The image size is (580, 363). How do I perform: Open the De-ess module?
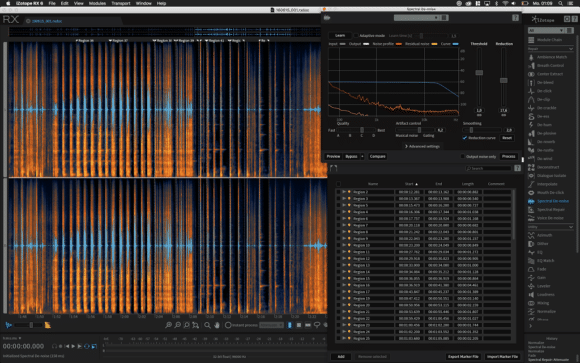[x=539, y=117]
